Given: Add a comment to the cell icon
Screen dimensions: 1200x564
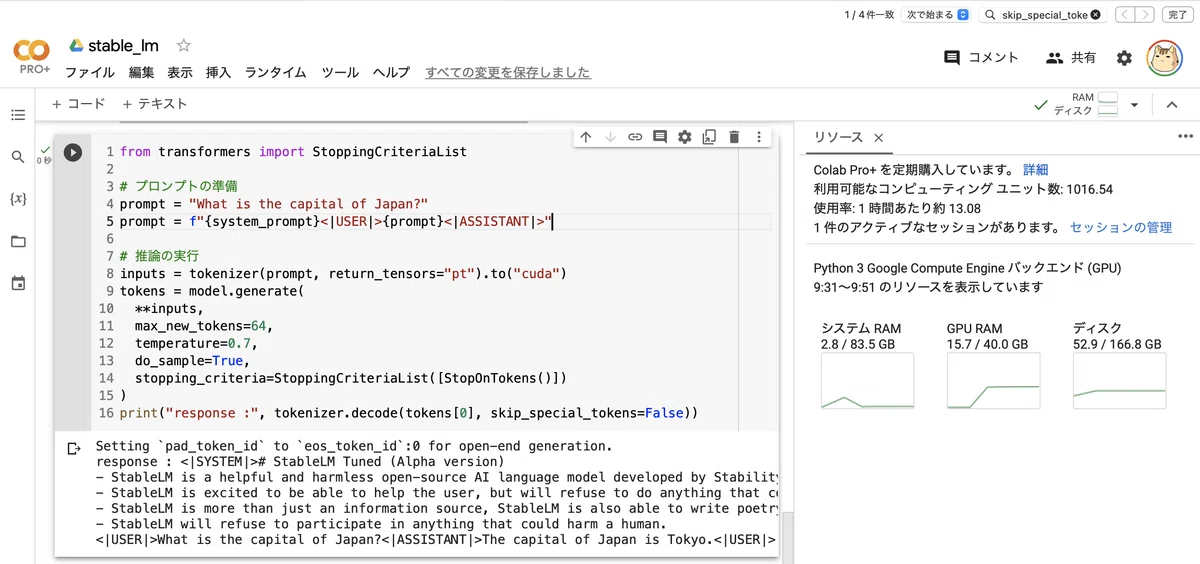Looking at the screenshot, I should 659,137.
